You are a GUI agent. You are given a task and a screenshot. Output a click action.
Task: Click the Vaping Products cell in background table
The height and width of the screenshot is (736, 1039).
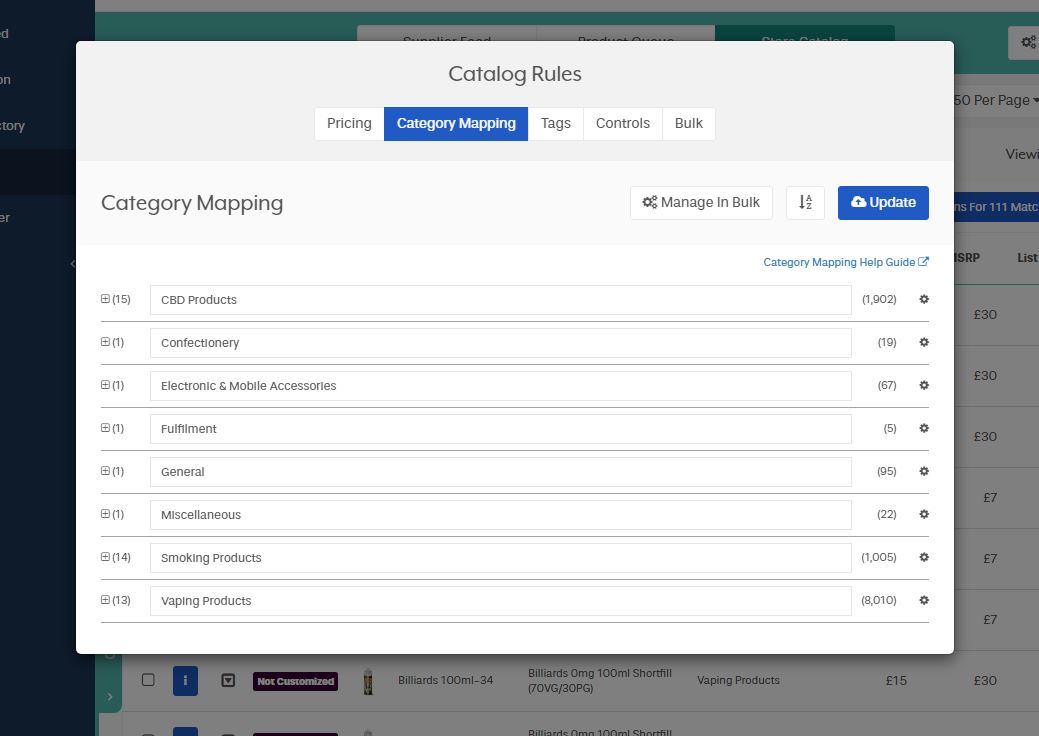pyautogui.click(x=738, y=680)
